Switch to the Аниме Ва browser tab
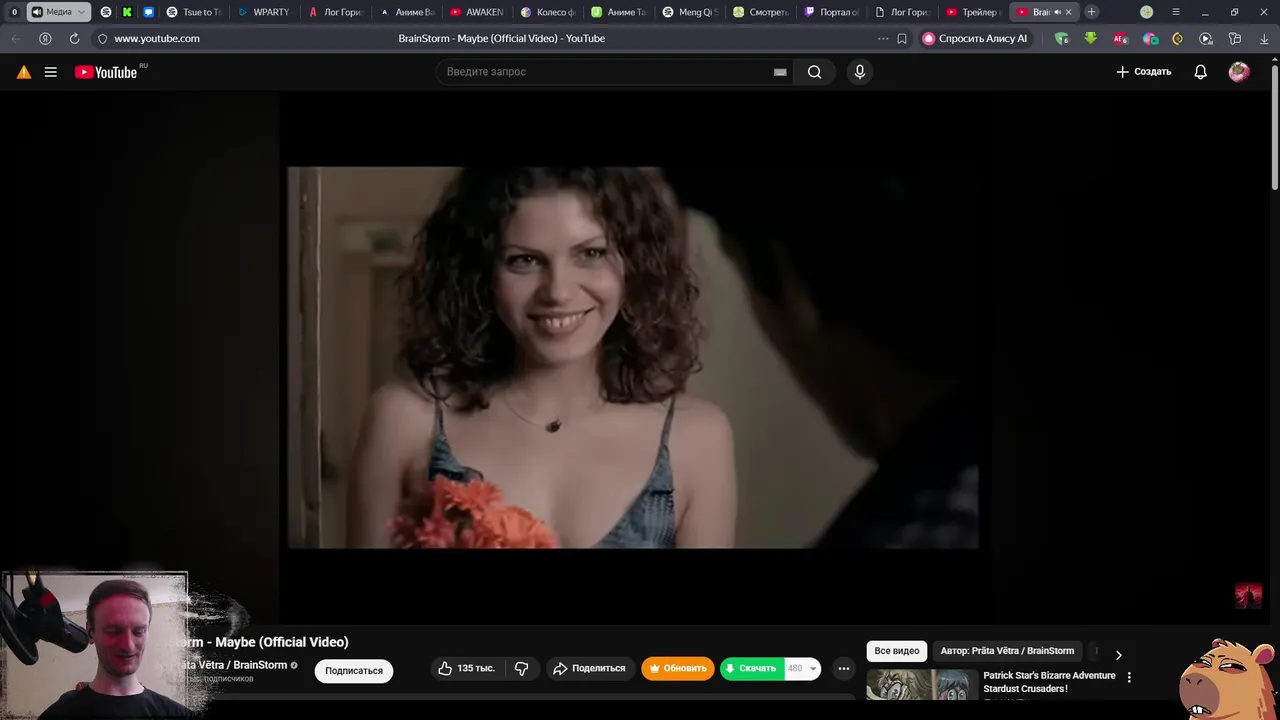1280x720 pixels. pos(406,12)
